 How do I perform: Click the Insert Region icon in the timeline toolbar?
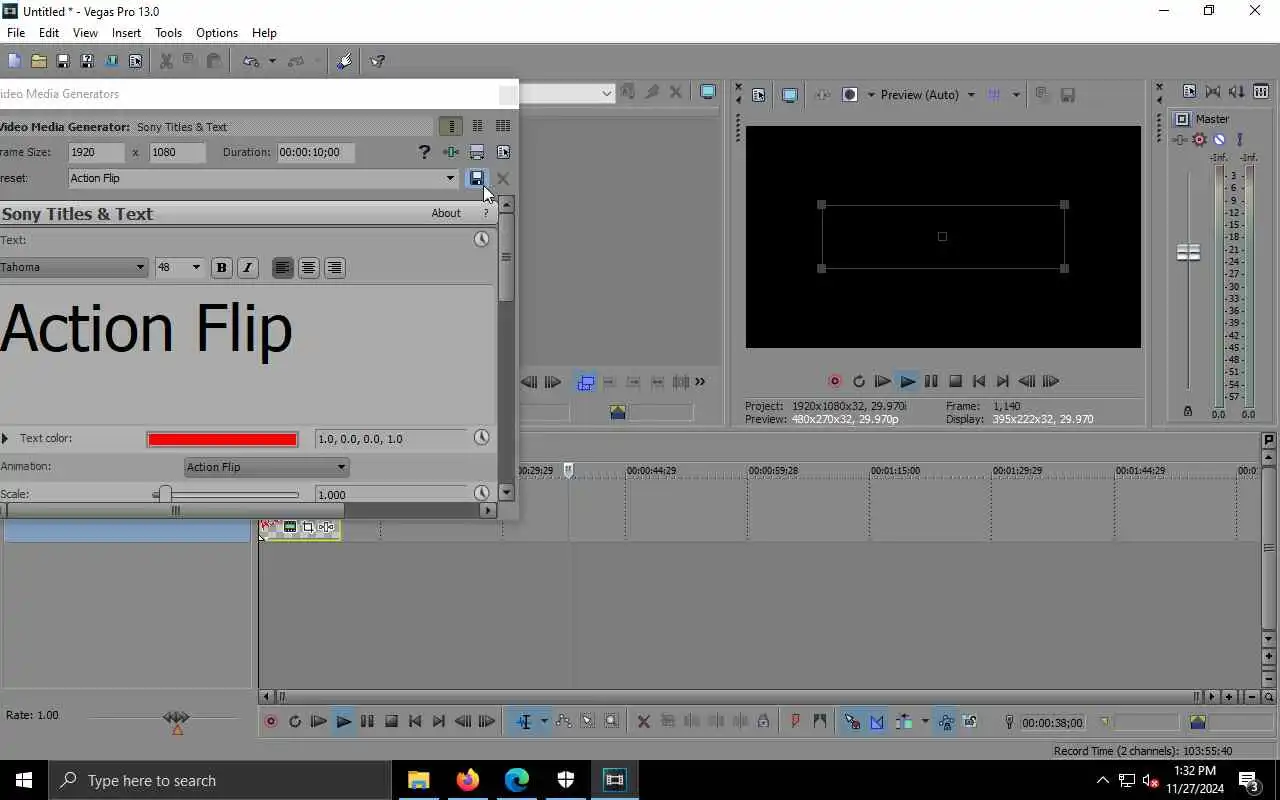coord(820,721)
